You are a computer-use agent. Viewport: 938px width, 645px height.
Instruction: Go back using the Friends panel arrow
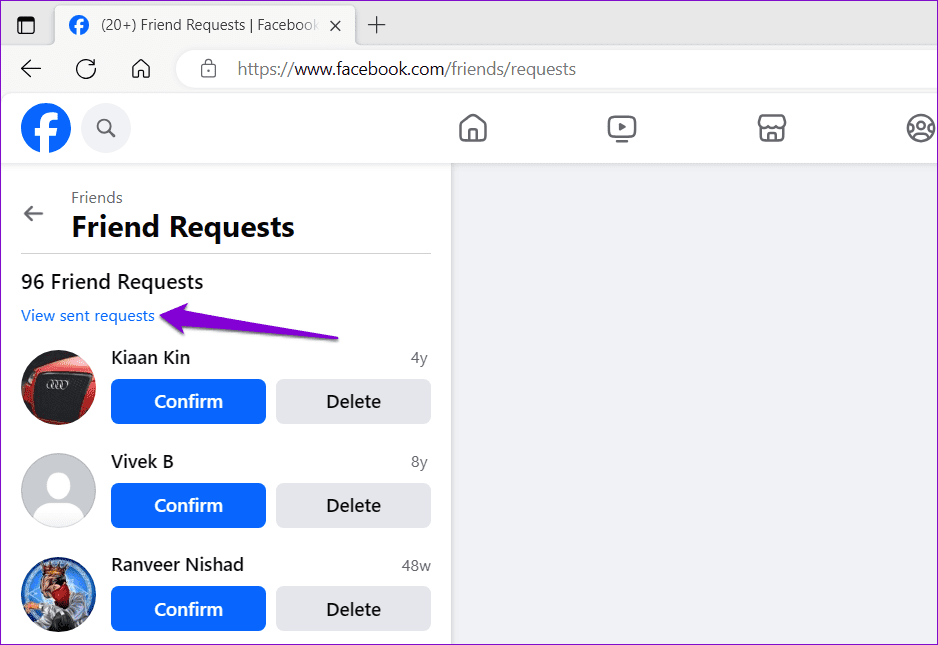click(34, 213)
